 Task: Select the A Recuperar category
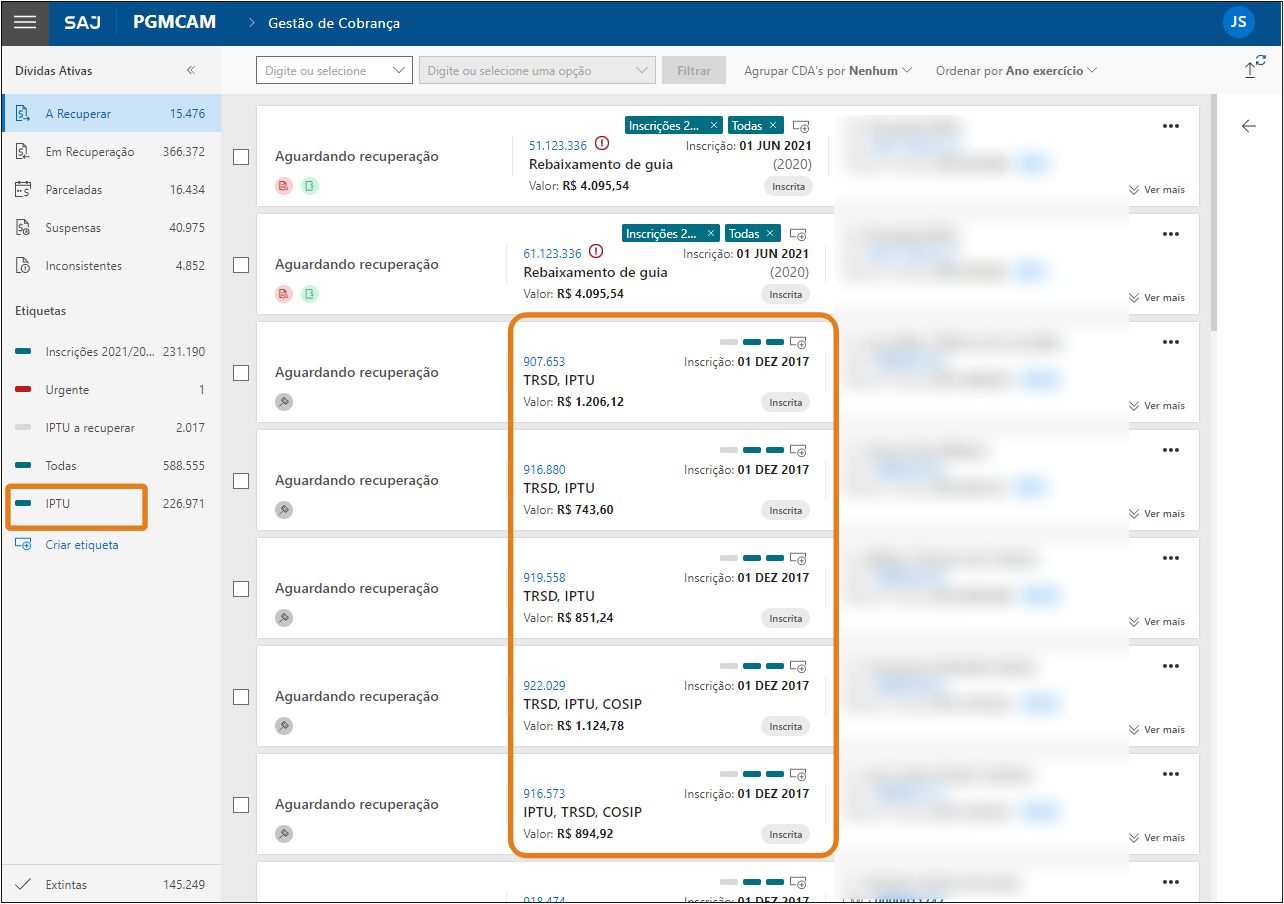(x=111, y=114)
